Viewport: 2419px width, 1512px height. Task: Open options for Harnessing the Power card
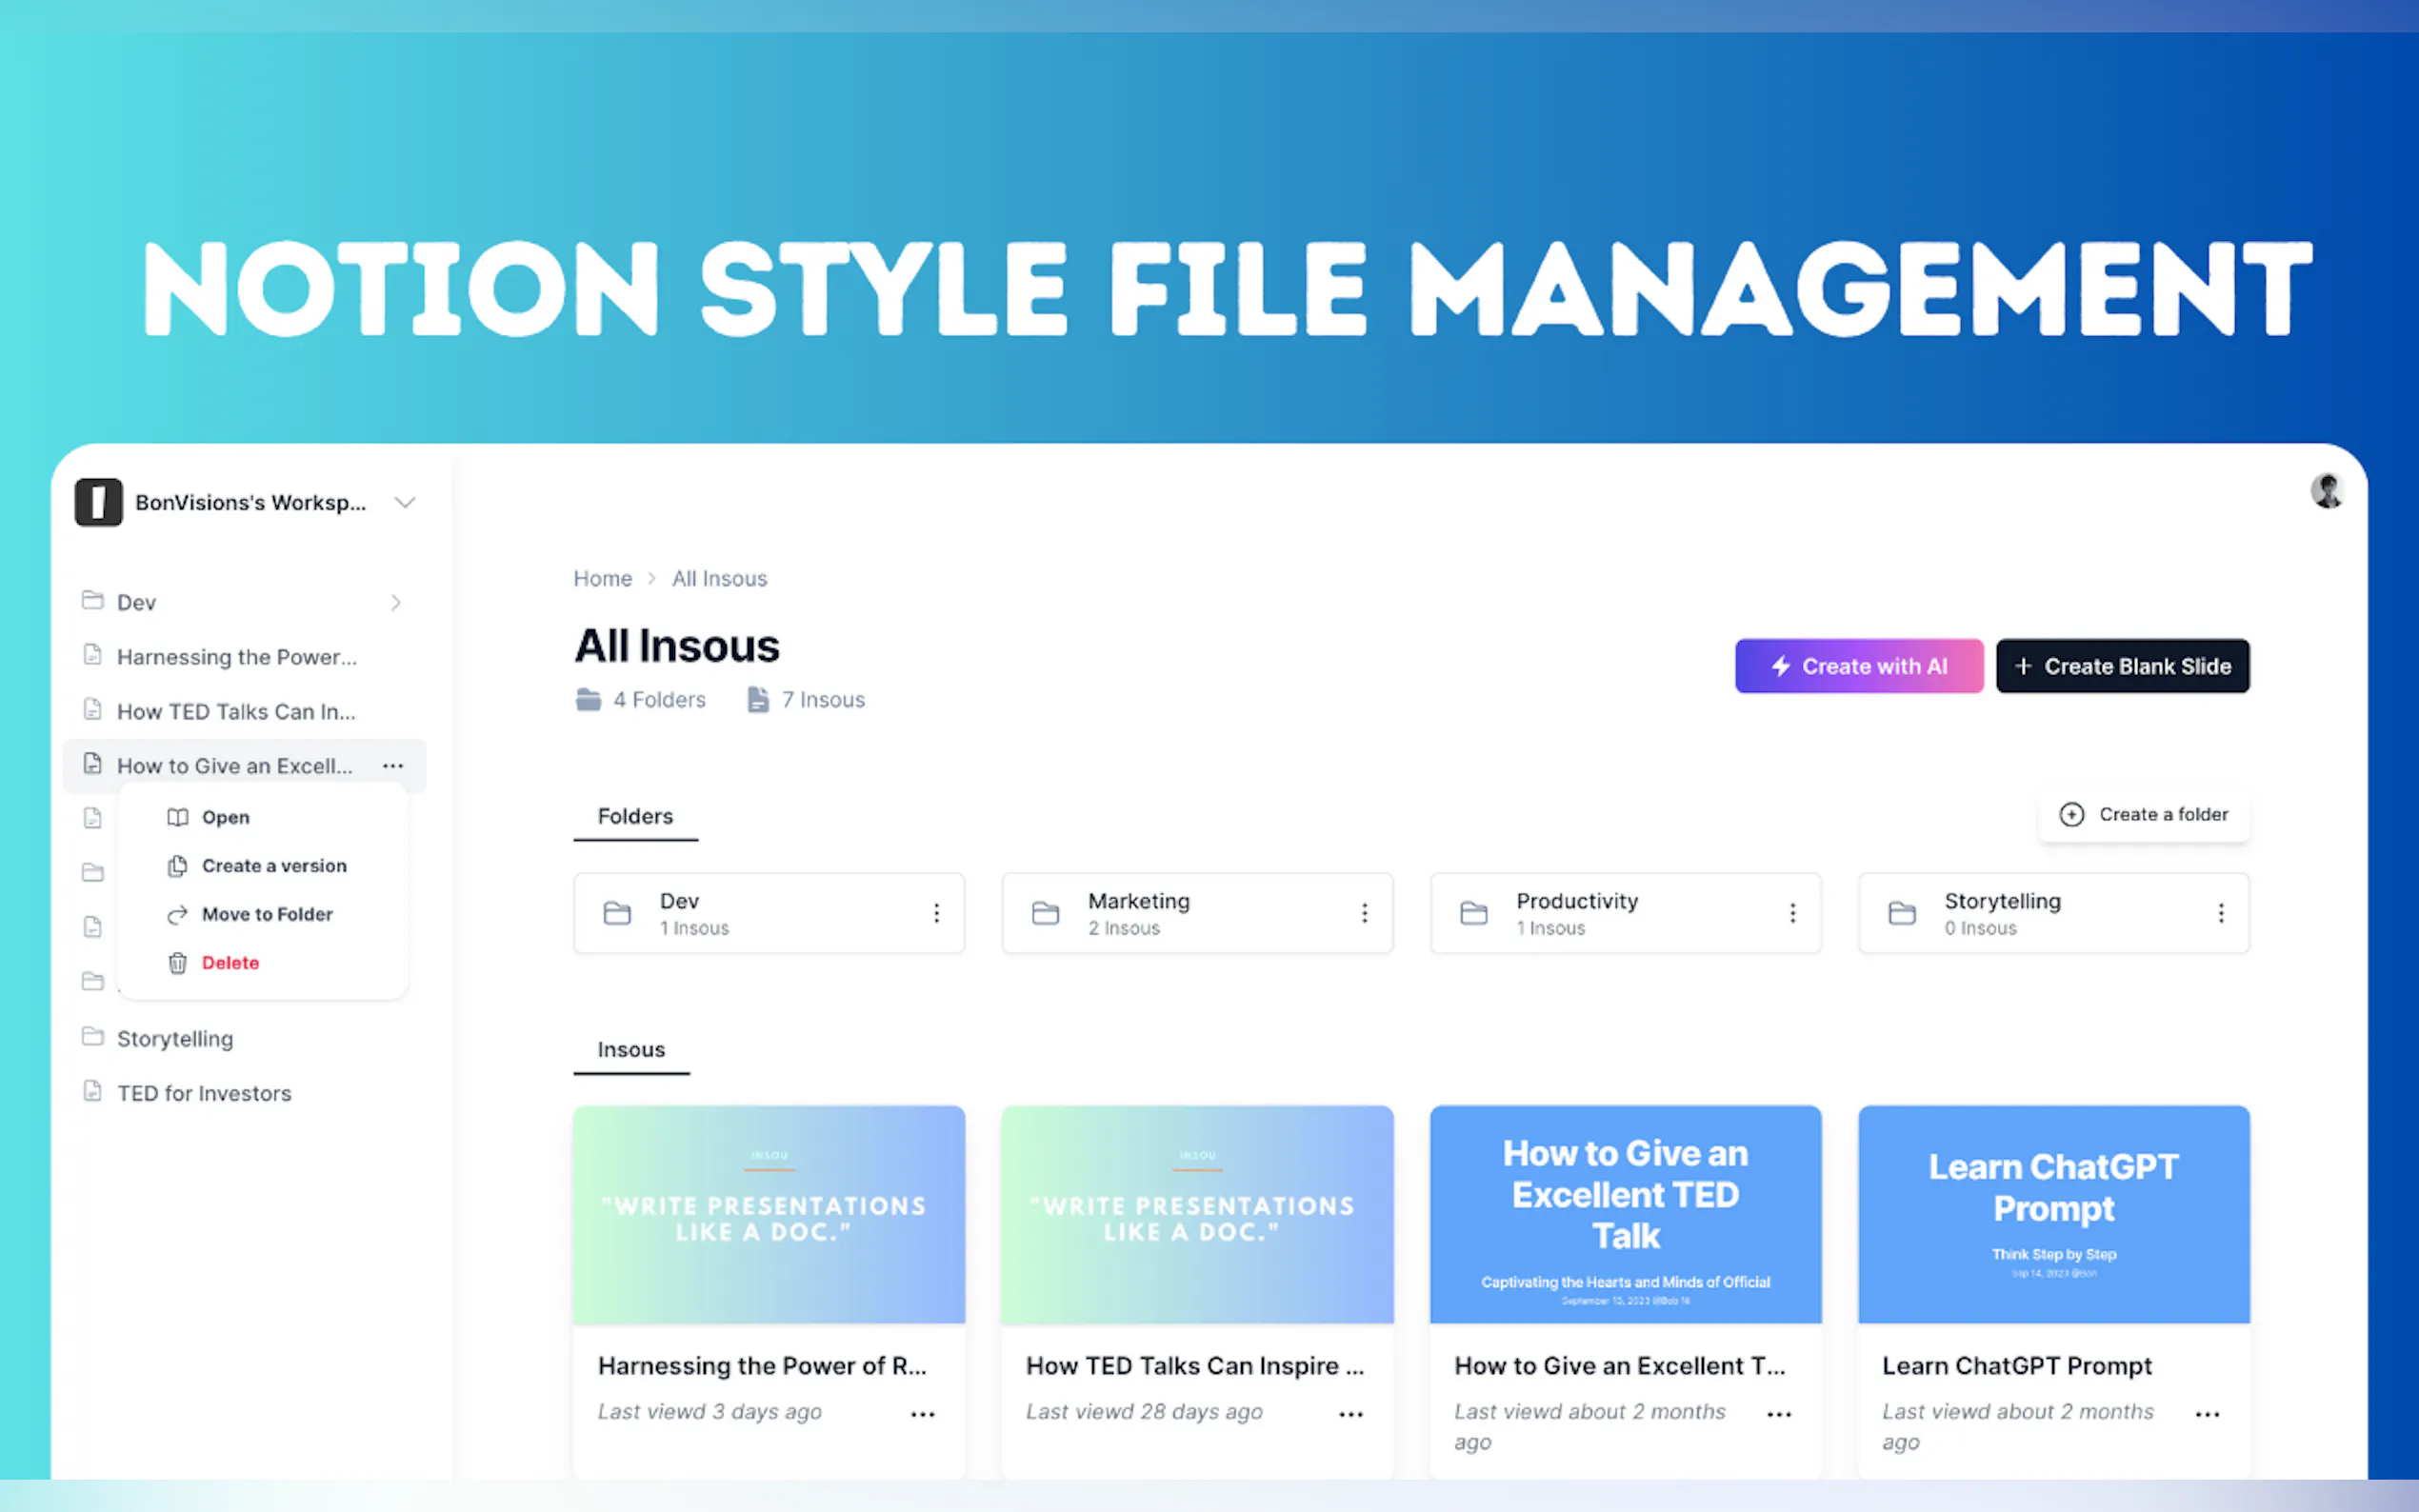(x=922, y=1414)
